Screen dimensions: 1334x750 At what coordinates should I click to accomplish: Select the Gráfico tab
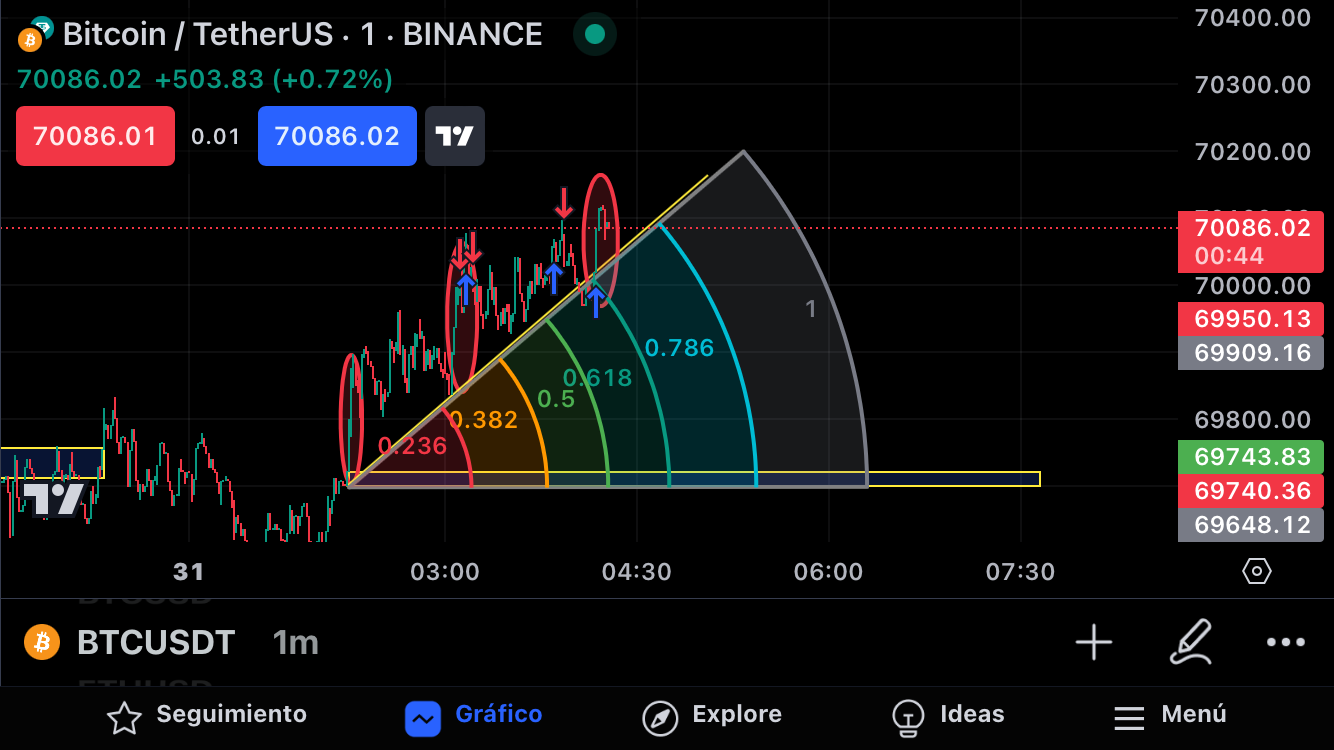474,716
